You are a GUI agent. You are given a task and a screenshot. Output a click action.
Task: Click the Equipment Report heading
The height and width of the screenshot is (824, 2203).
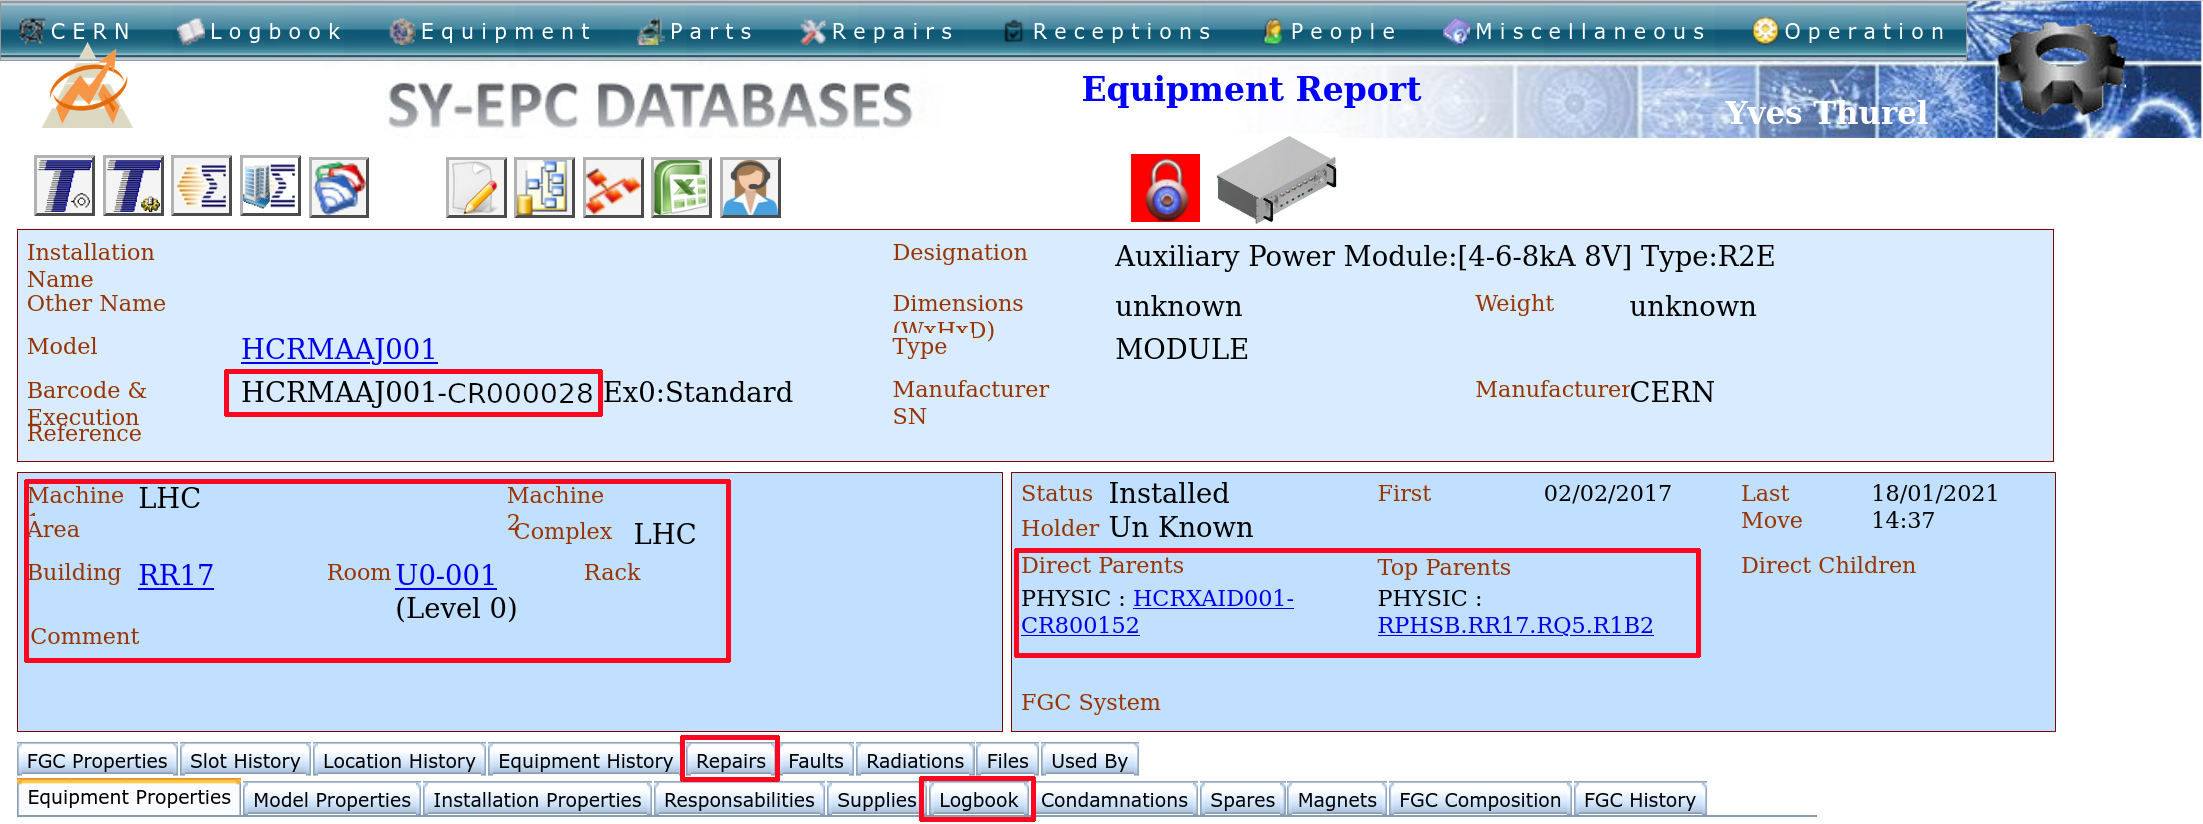pos(1251,89)
